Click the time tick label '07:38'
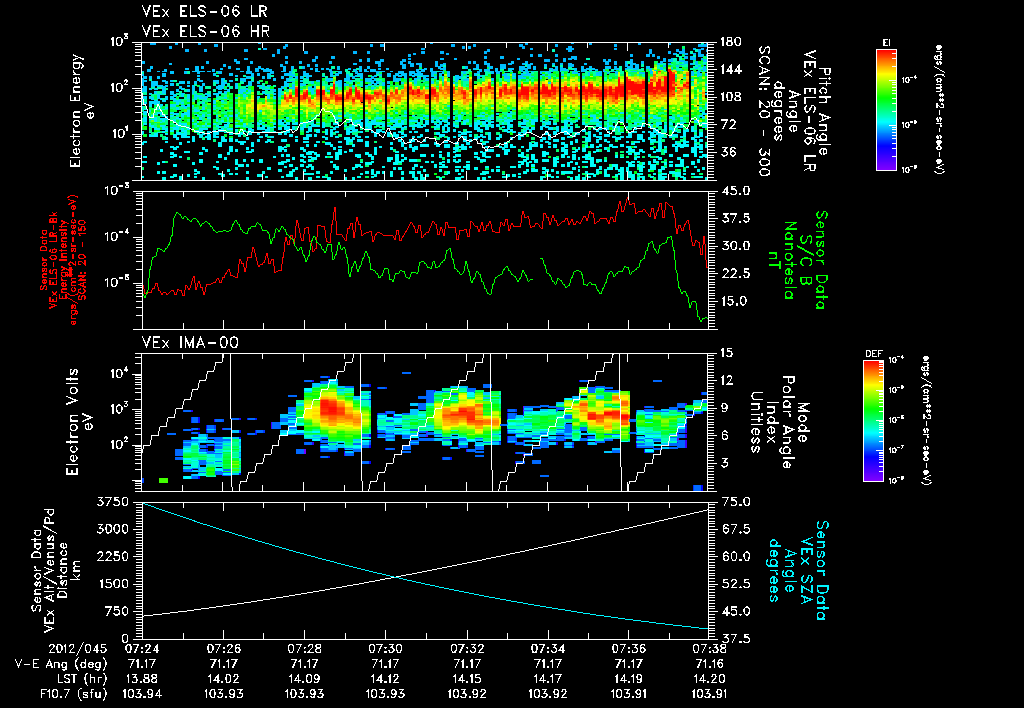 [x=709, y=649]
